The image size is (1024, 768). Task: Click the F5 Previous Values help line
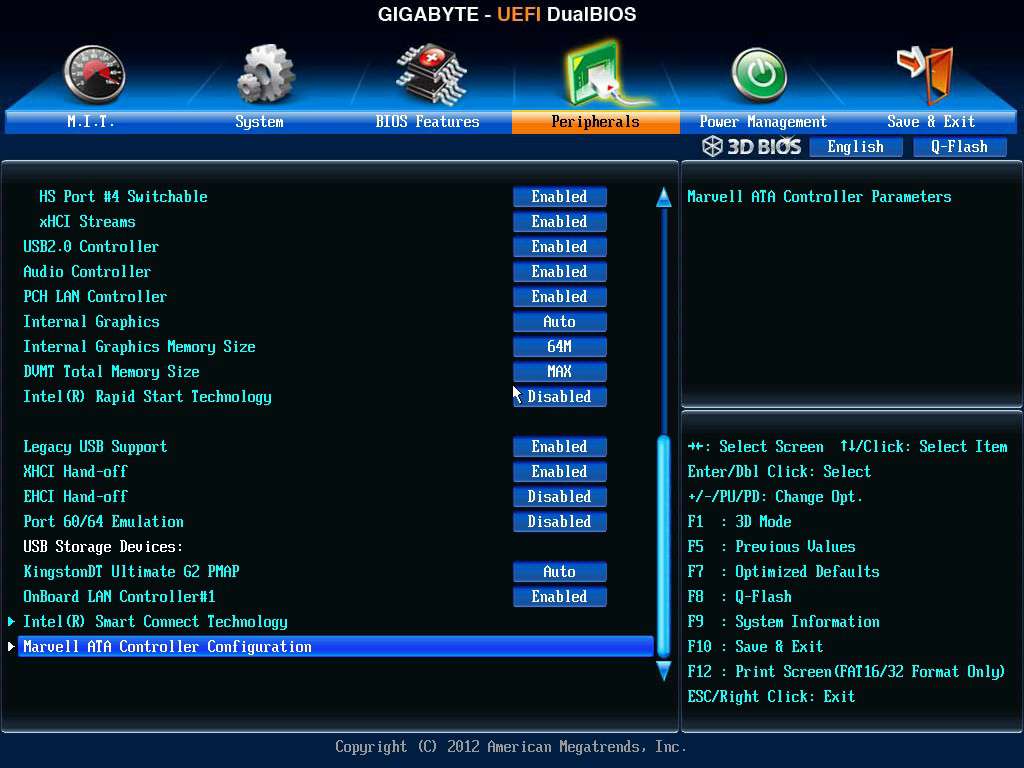(771, 547)
